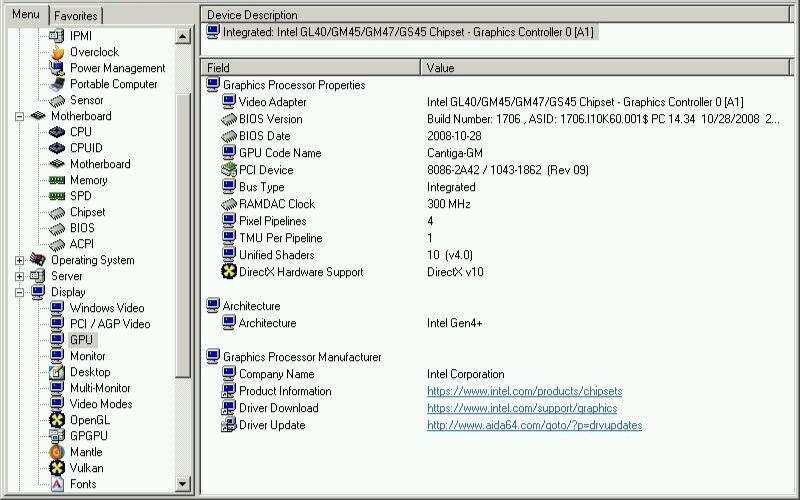Open the aida64.com driver updates link
The width and height of the screenshot is (800, 500).
[534, 425]
